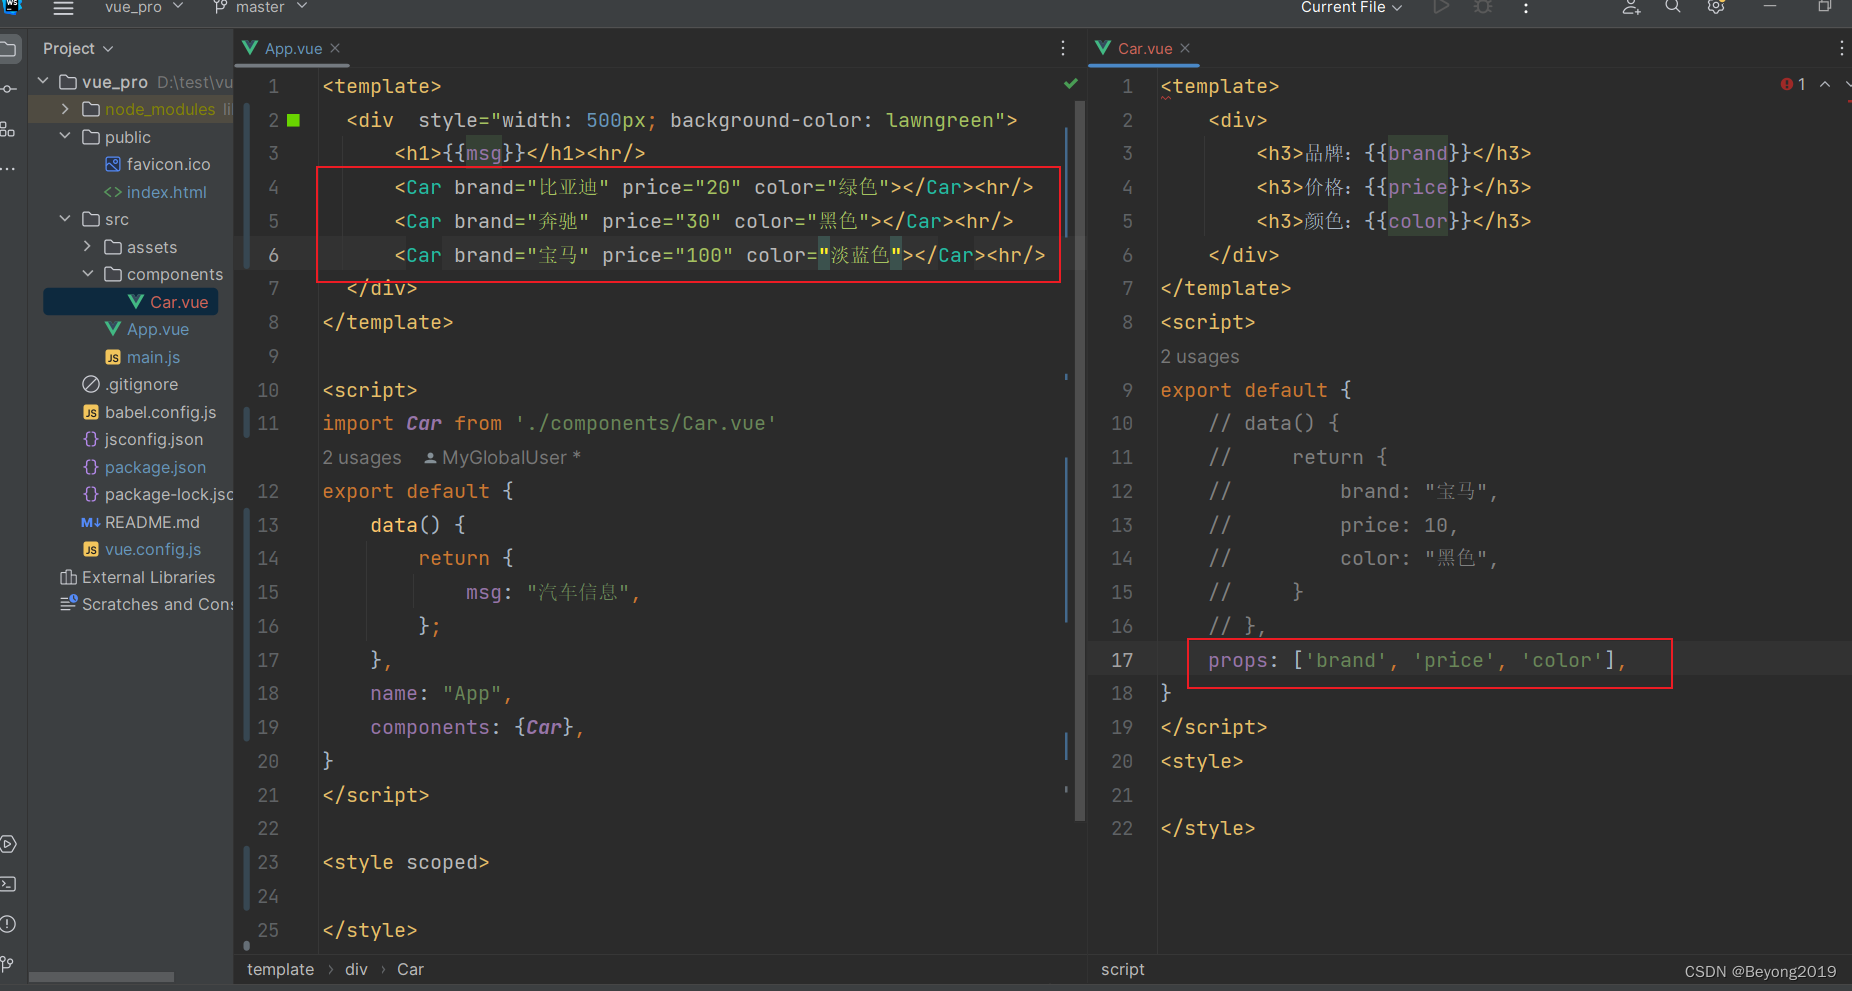Collapse the src folder
The width and height of the screenshot is (1852, 991).
pos(65,218)
